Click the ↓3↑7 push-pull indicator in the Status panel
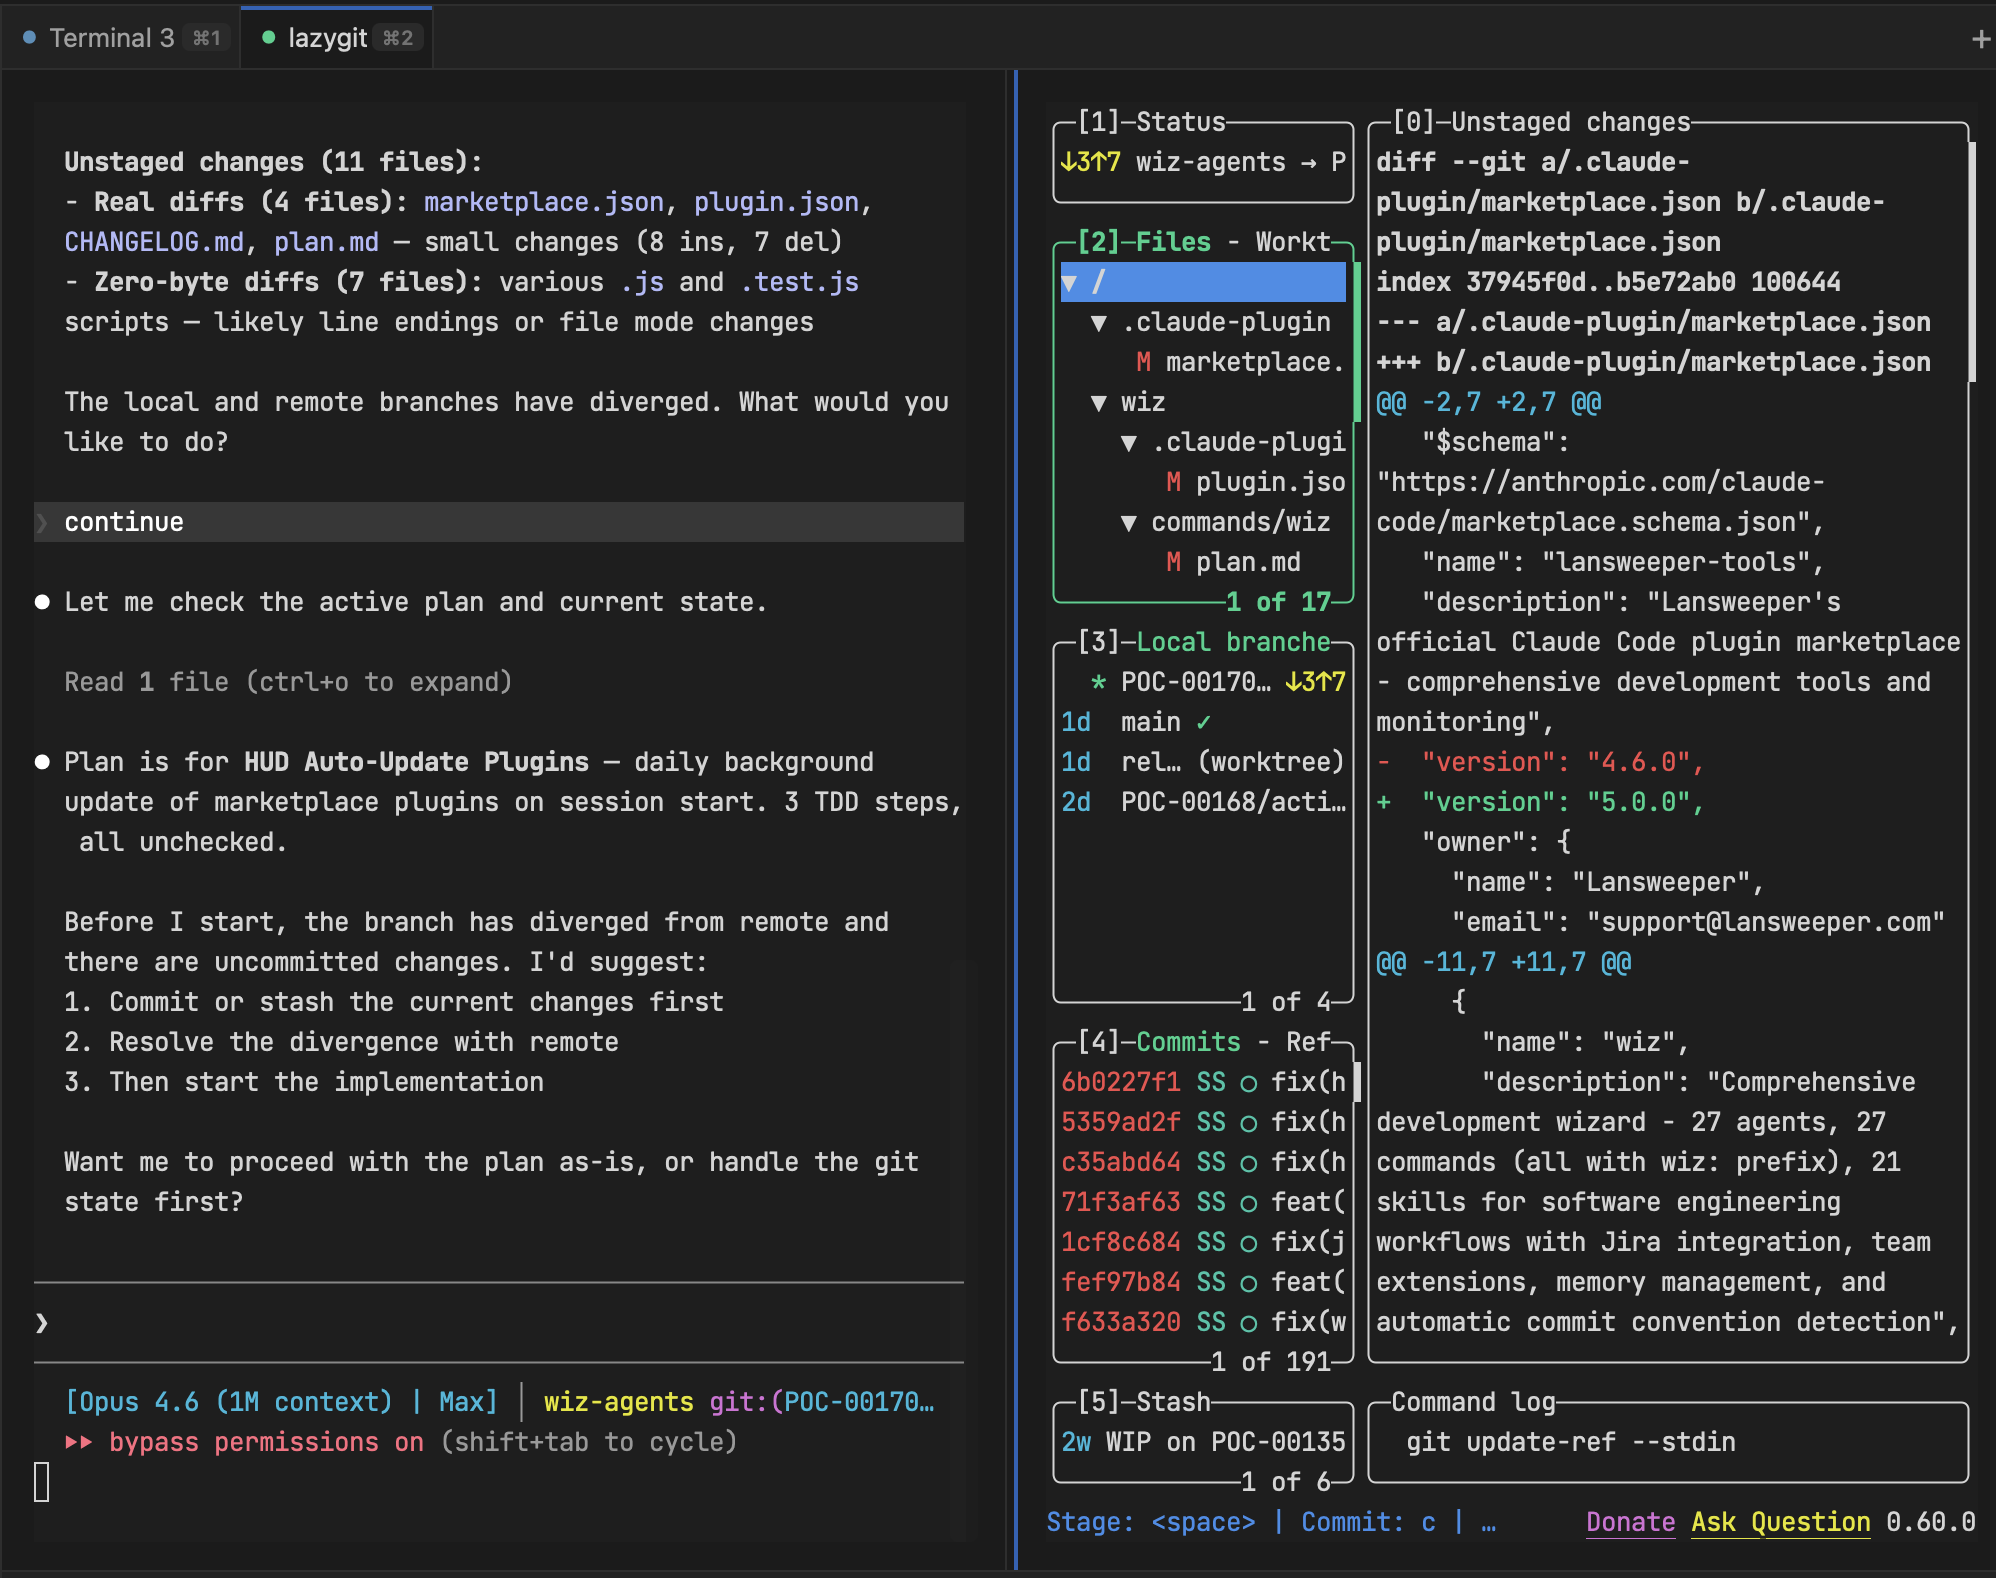Viewport: 1996px width, 1578px height. click(1090, 162)
